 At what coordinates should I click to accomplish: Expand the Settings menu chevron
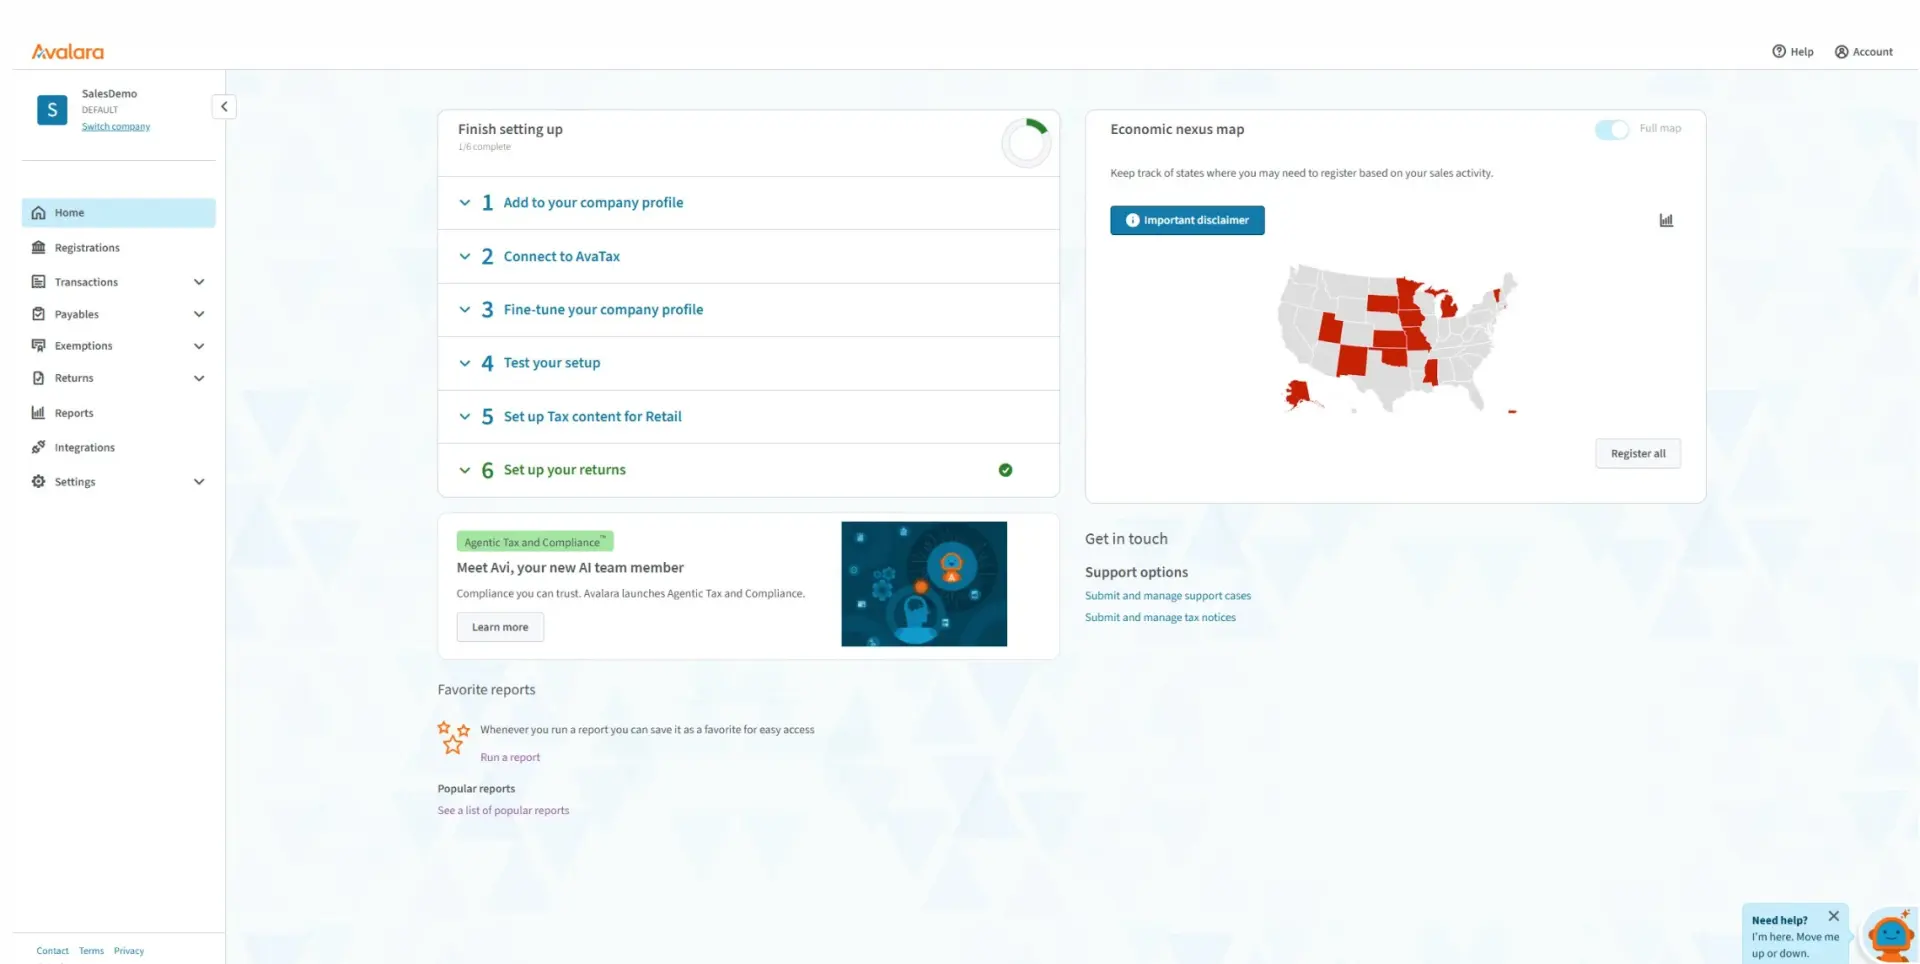click(x=199, y=481)
